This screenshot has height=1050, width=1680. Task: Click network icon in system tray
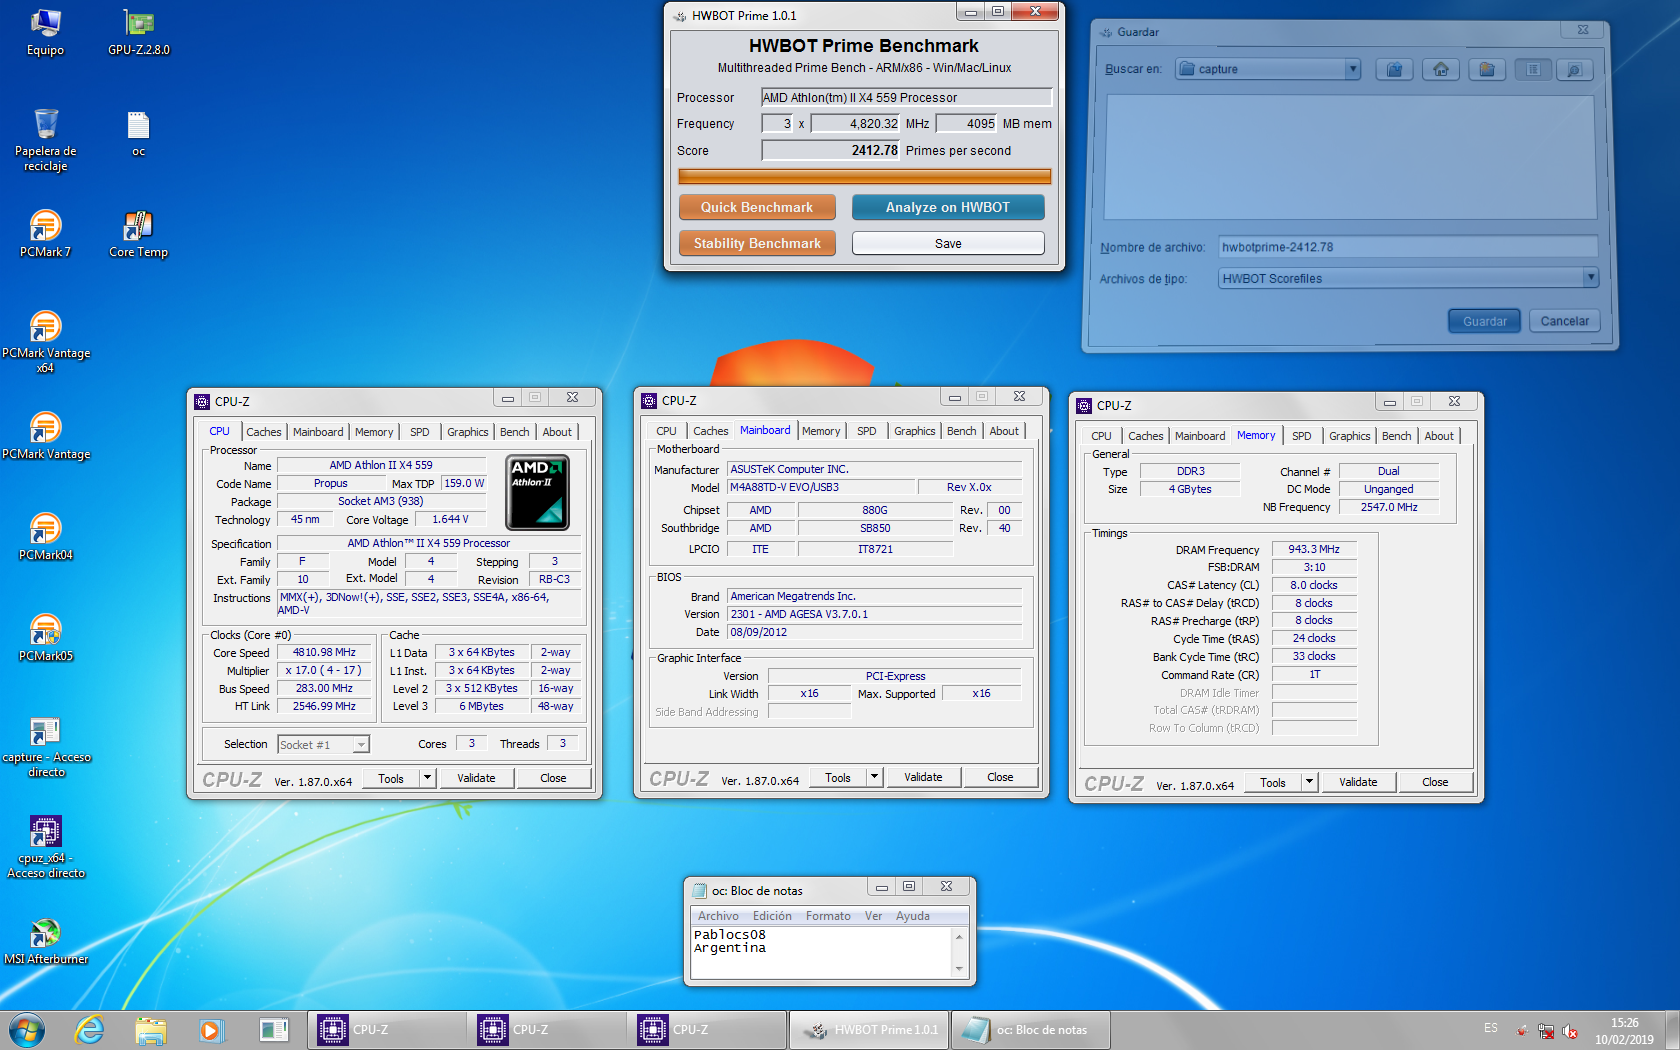[1546, 1031]
